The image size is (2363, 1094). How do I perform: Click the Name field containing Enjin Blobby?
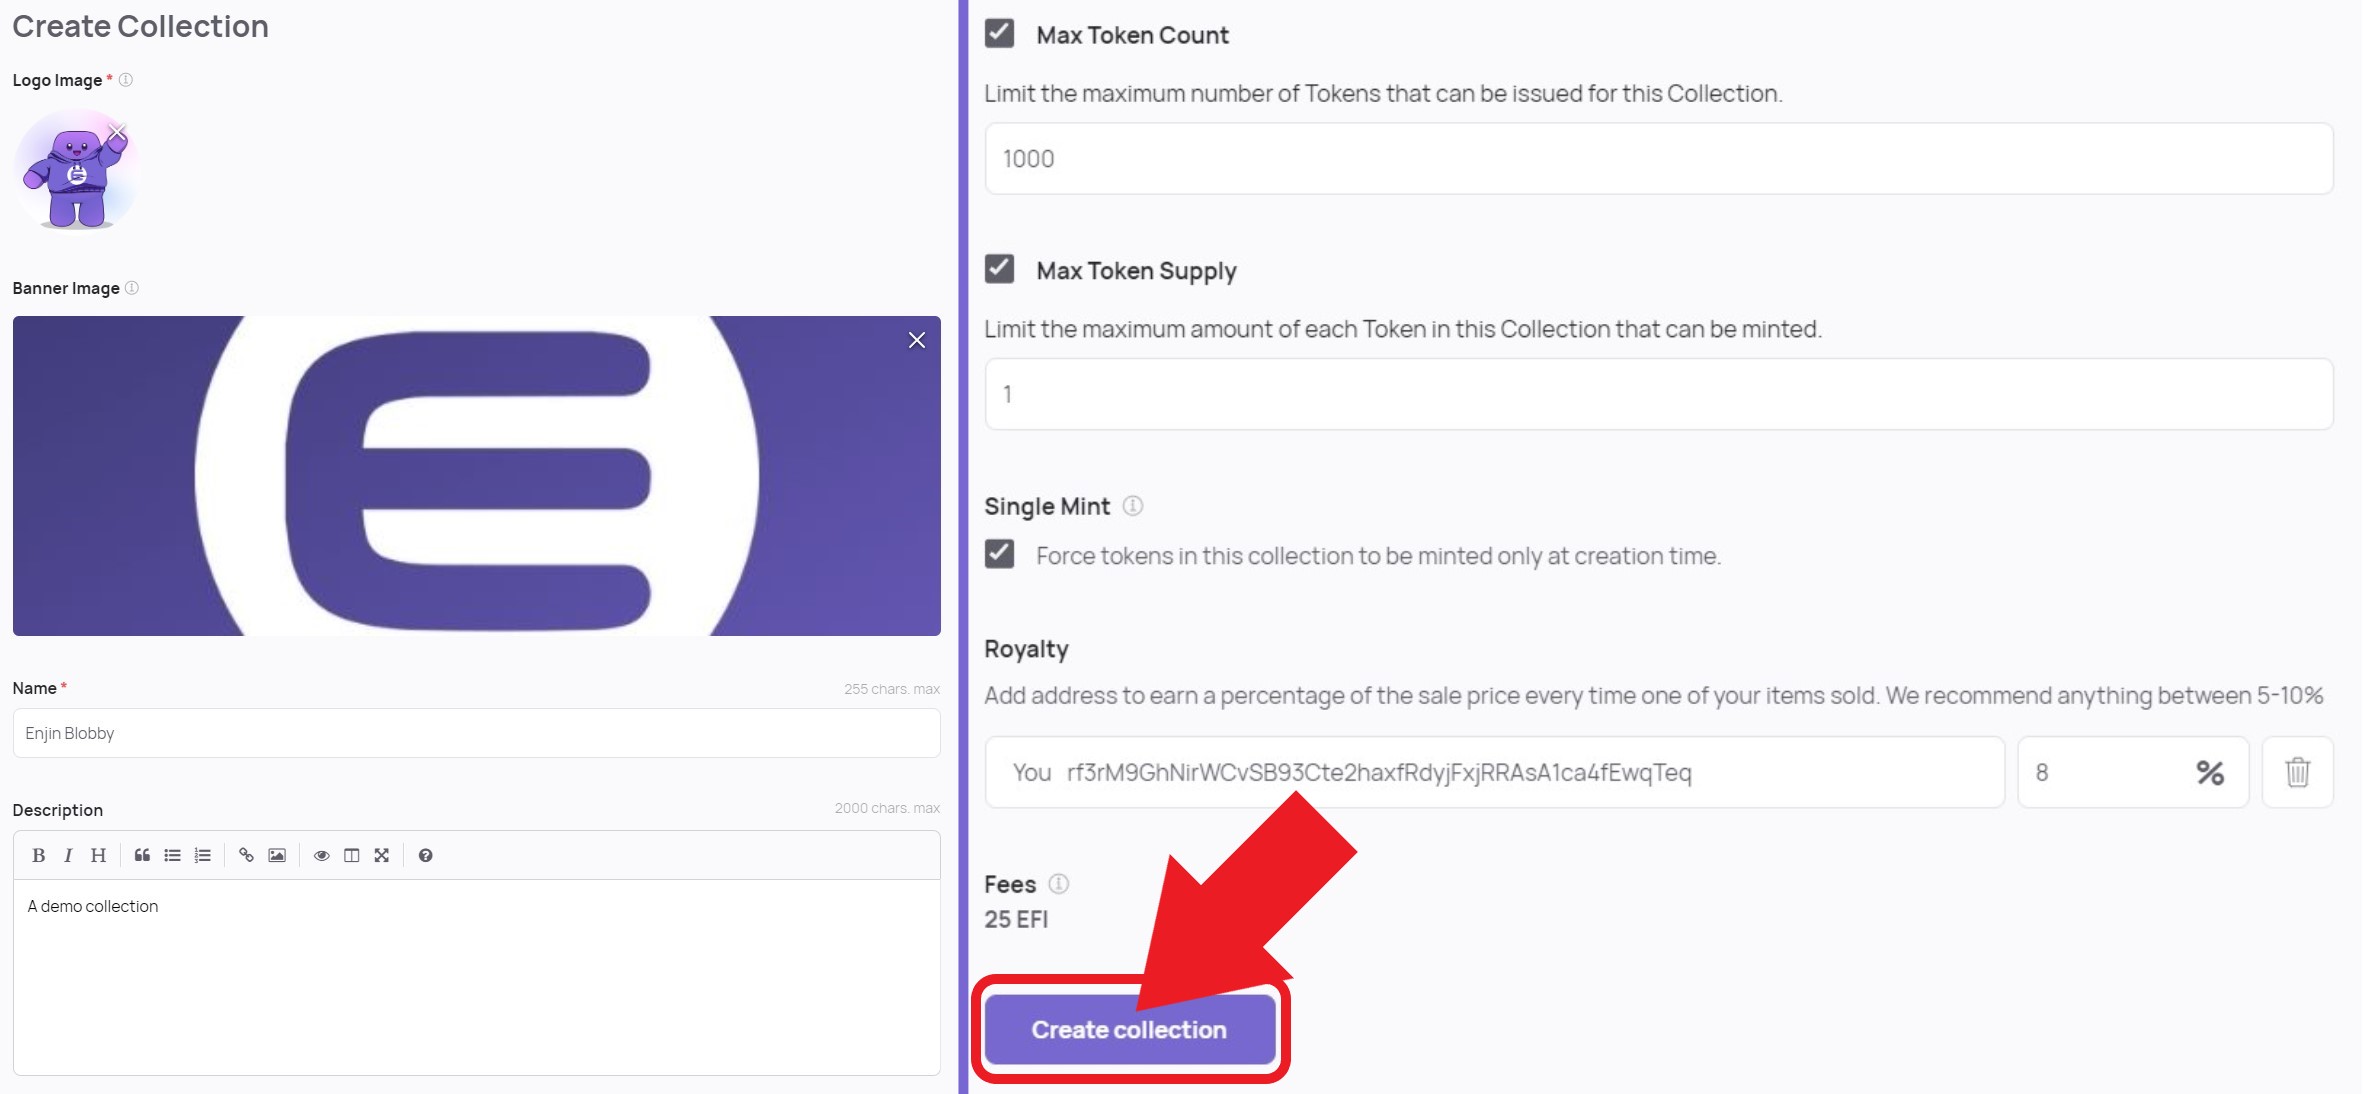[x=476, y=733]
